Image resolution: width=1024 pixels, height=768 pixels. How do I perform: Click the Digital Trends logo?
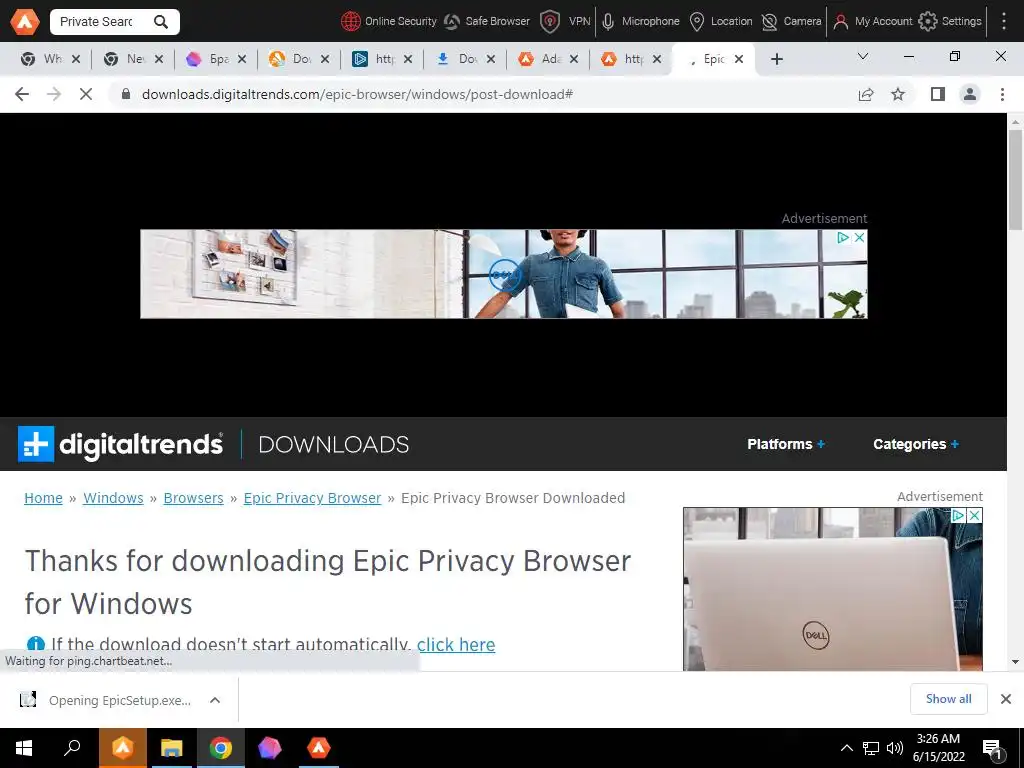(x=120, y=444)
